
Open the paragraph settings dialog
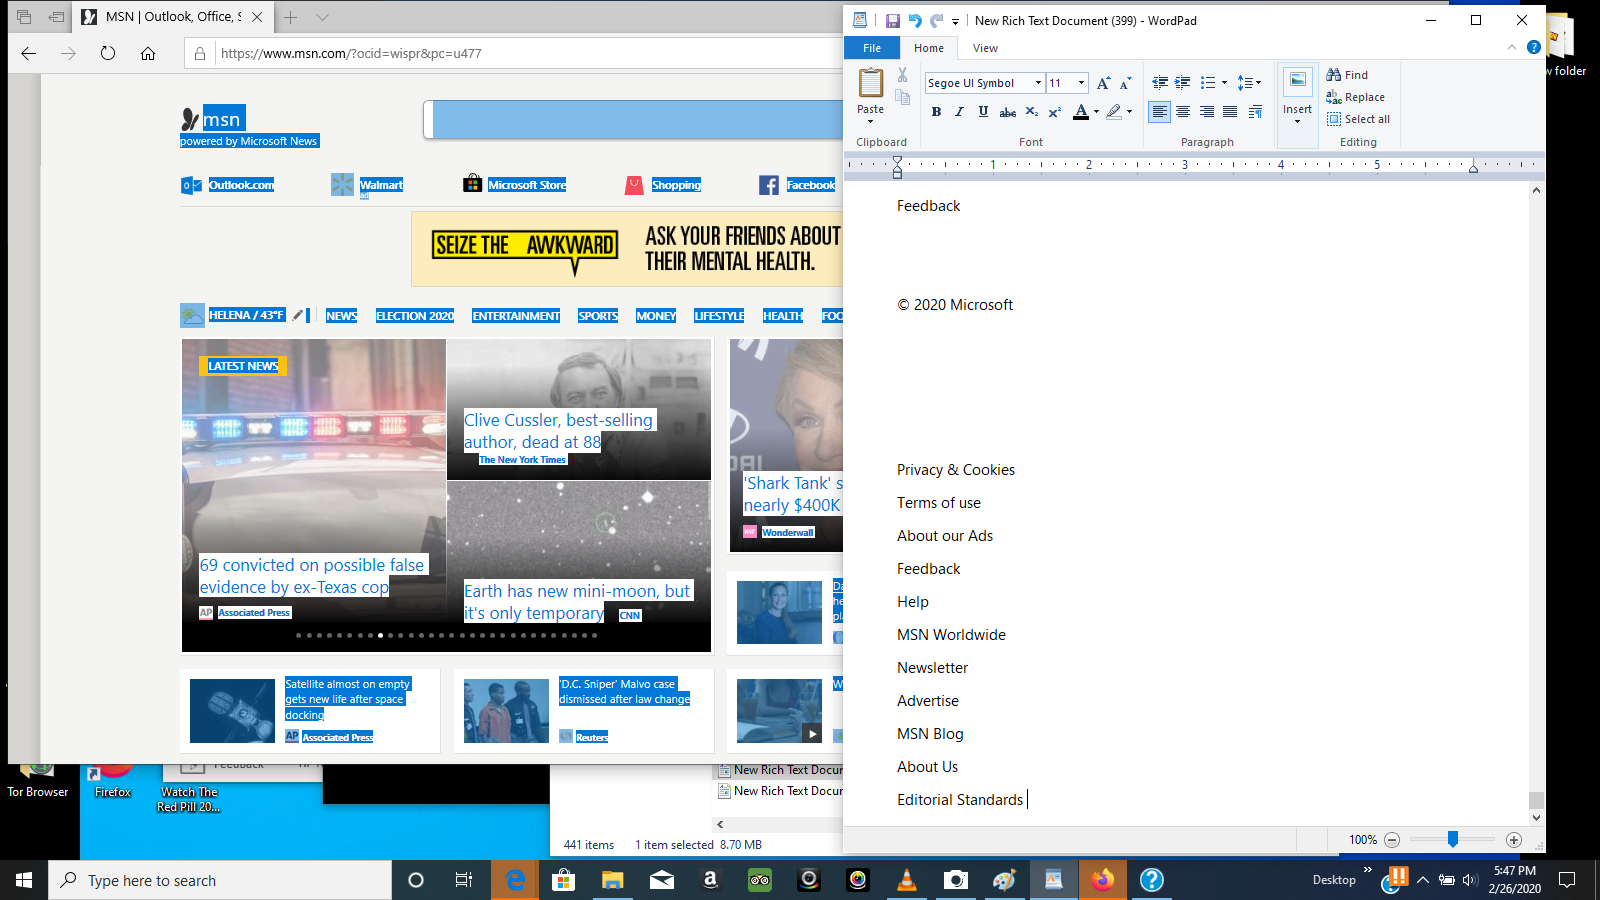[1255, 112]
